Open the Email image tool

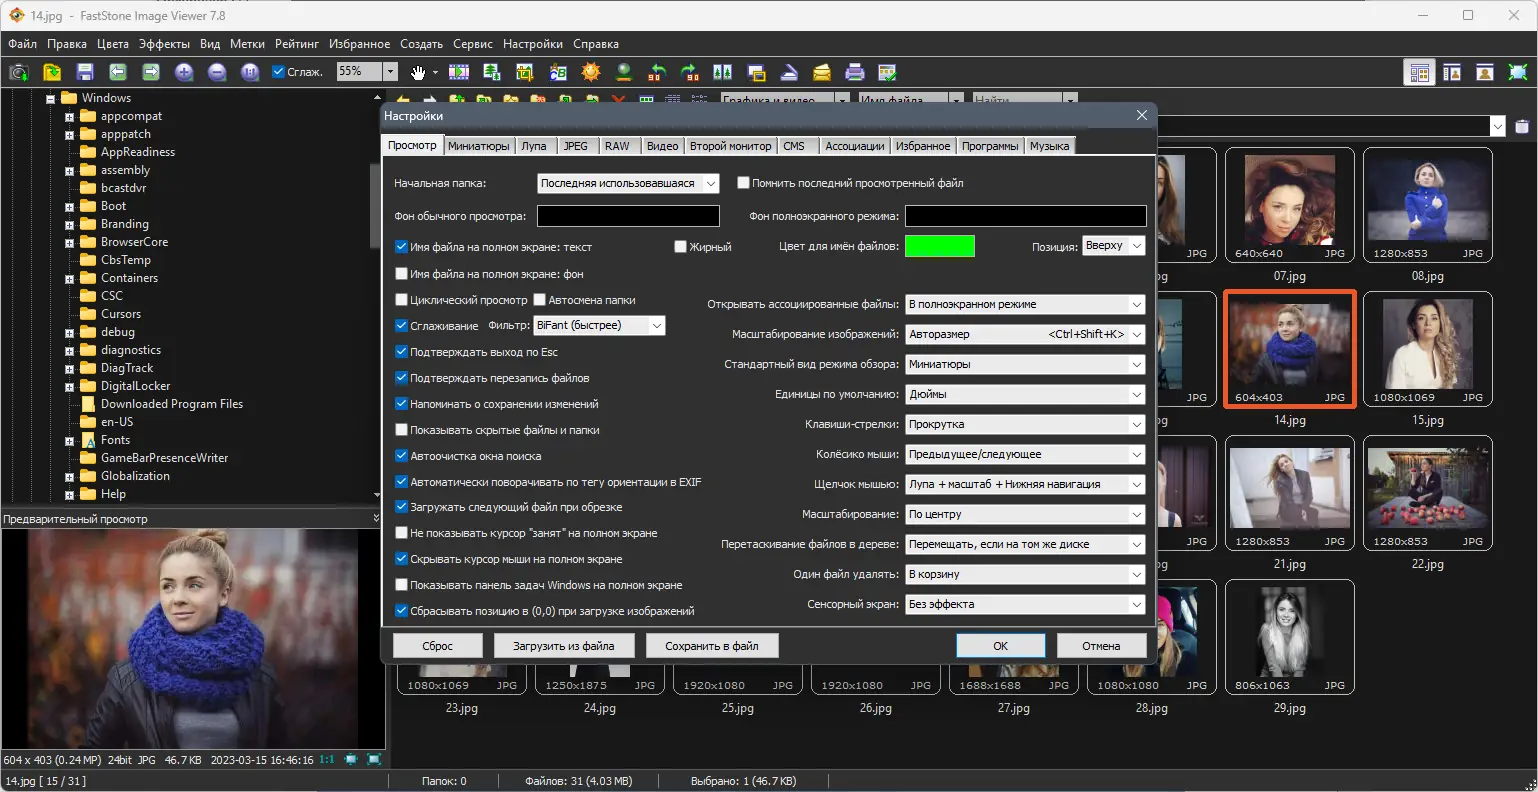coord(822,71)
